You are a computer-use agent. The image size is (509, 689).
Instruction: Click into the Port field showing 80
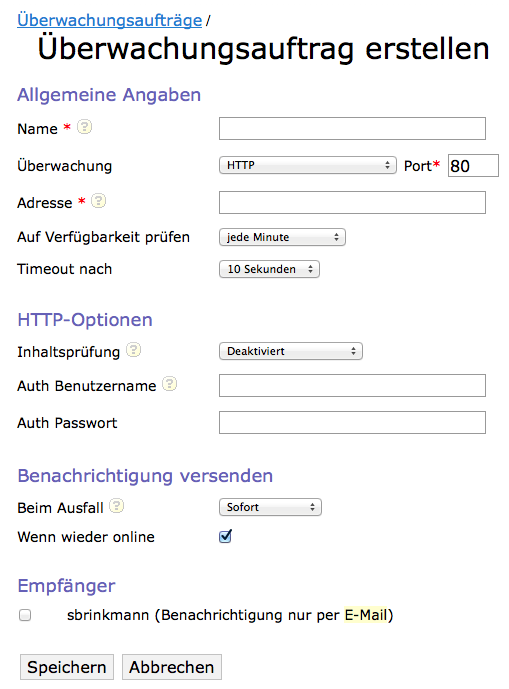click(473, 166)
